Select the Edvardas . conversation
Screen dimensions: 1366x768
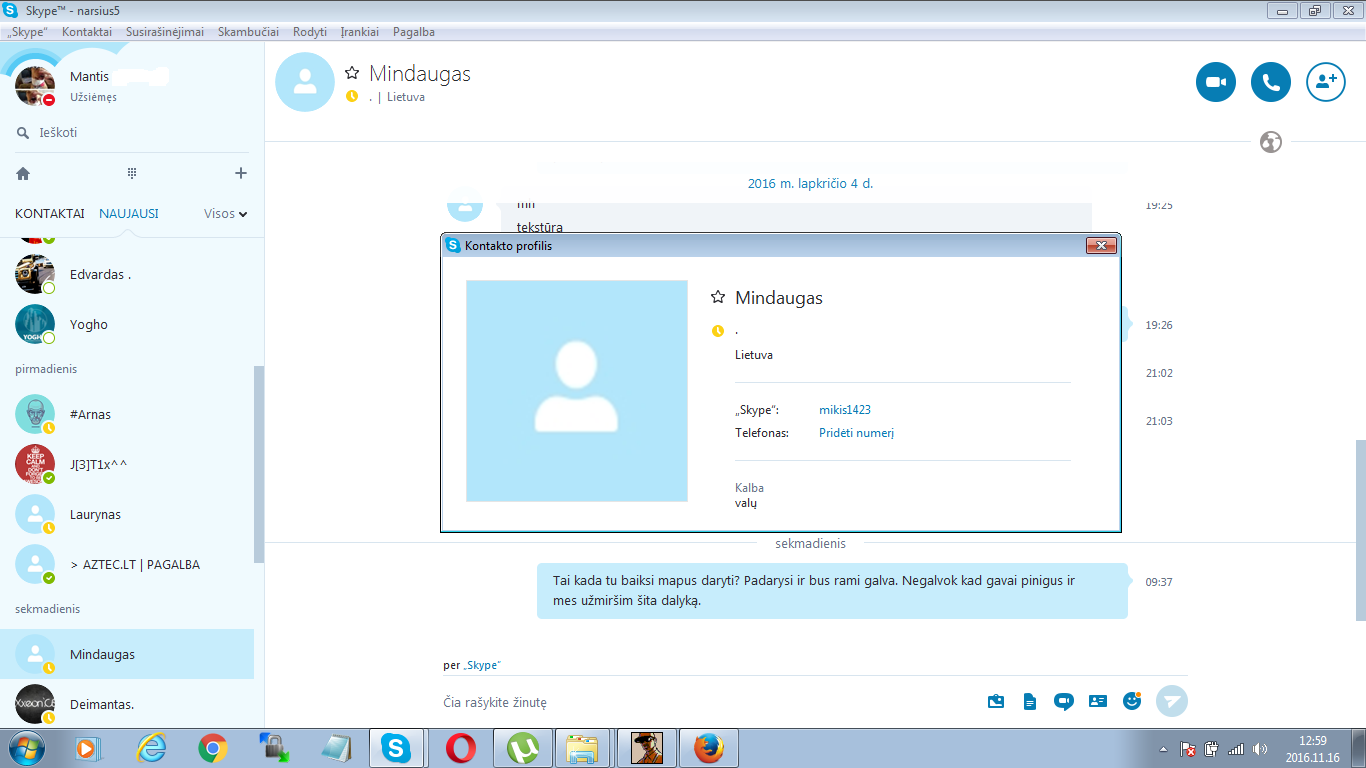(127, 274)
